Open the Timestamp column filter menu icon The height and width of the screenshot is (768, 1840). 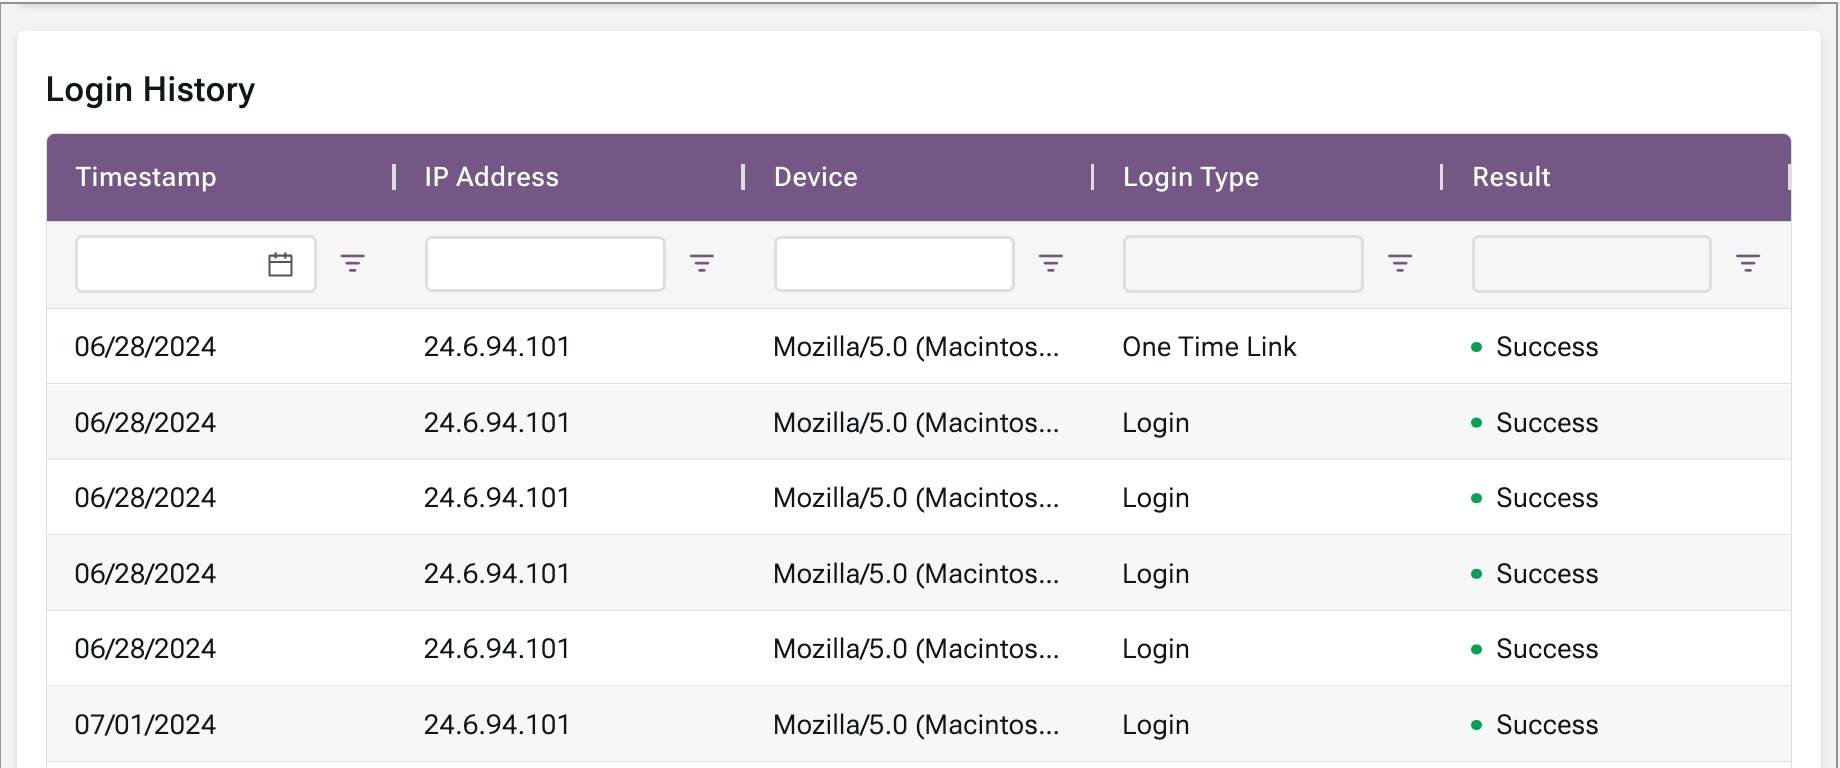[x=352, y=264]
